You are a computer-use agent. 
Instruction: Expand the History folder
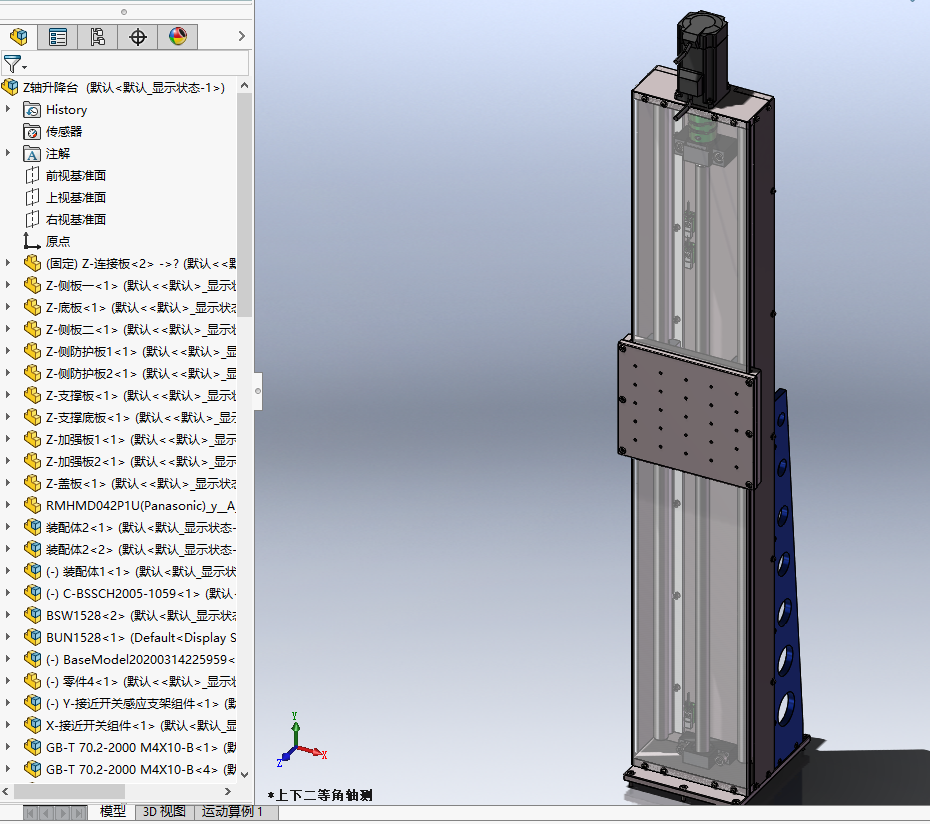(x=8, y=109)
